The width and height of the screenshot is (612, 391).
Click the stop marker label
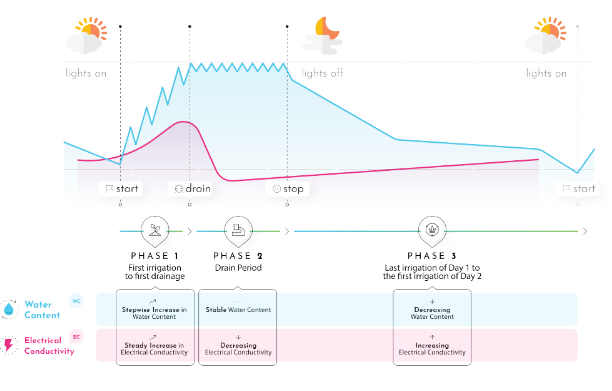click(x=287, y=189)
